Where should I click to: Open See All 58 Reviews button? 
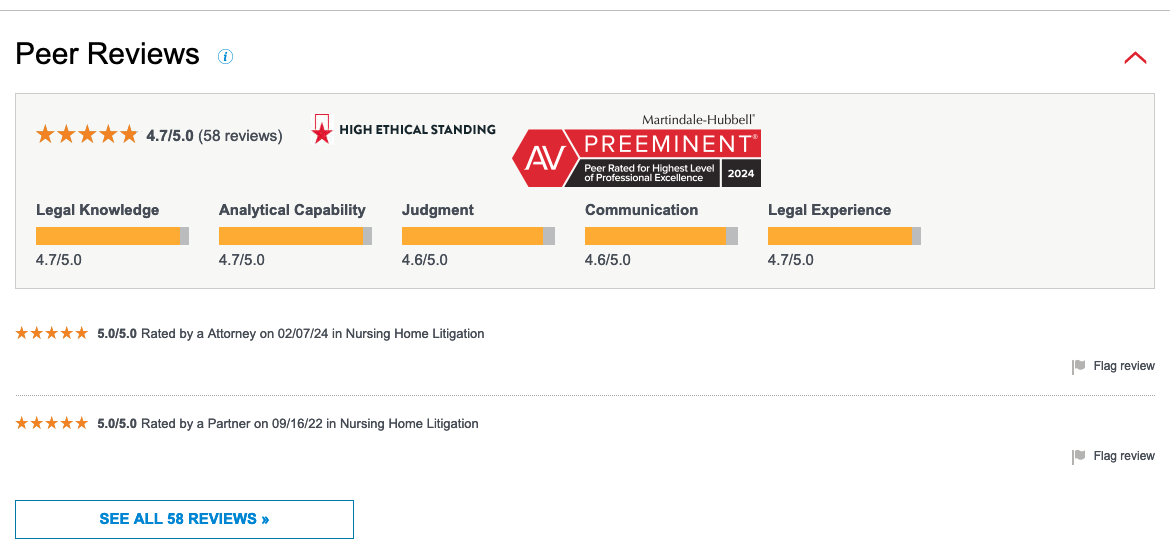click(184, 519)
